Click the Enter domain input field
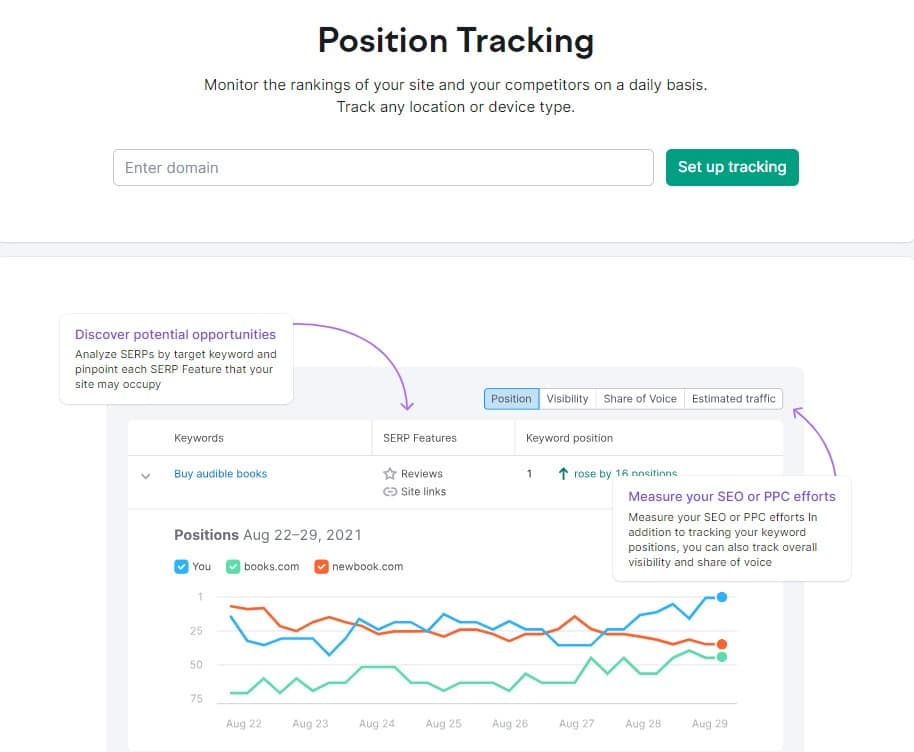The height and width of the screenshot is (752, 914). coord(383,168)
